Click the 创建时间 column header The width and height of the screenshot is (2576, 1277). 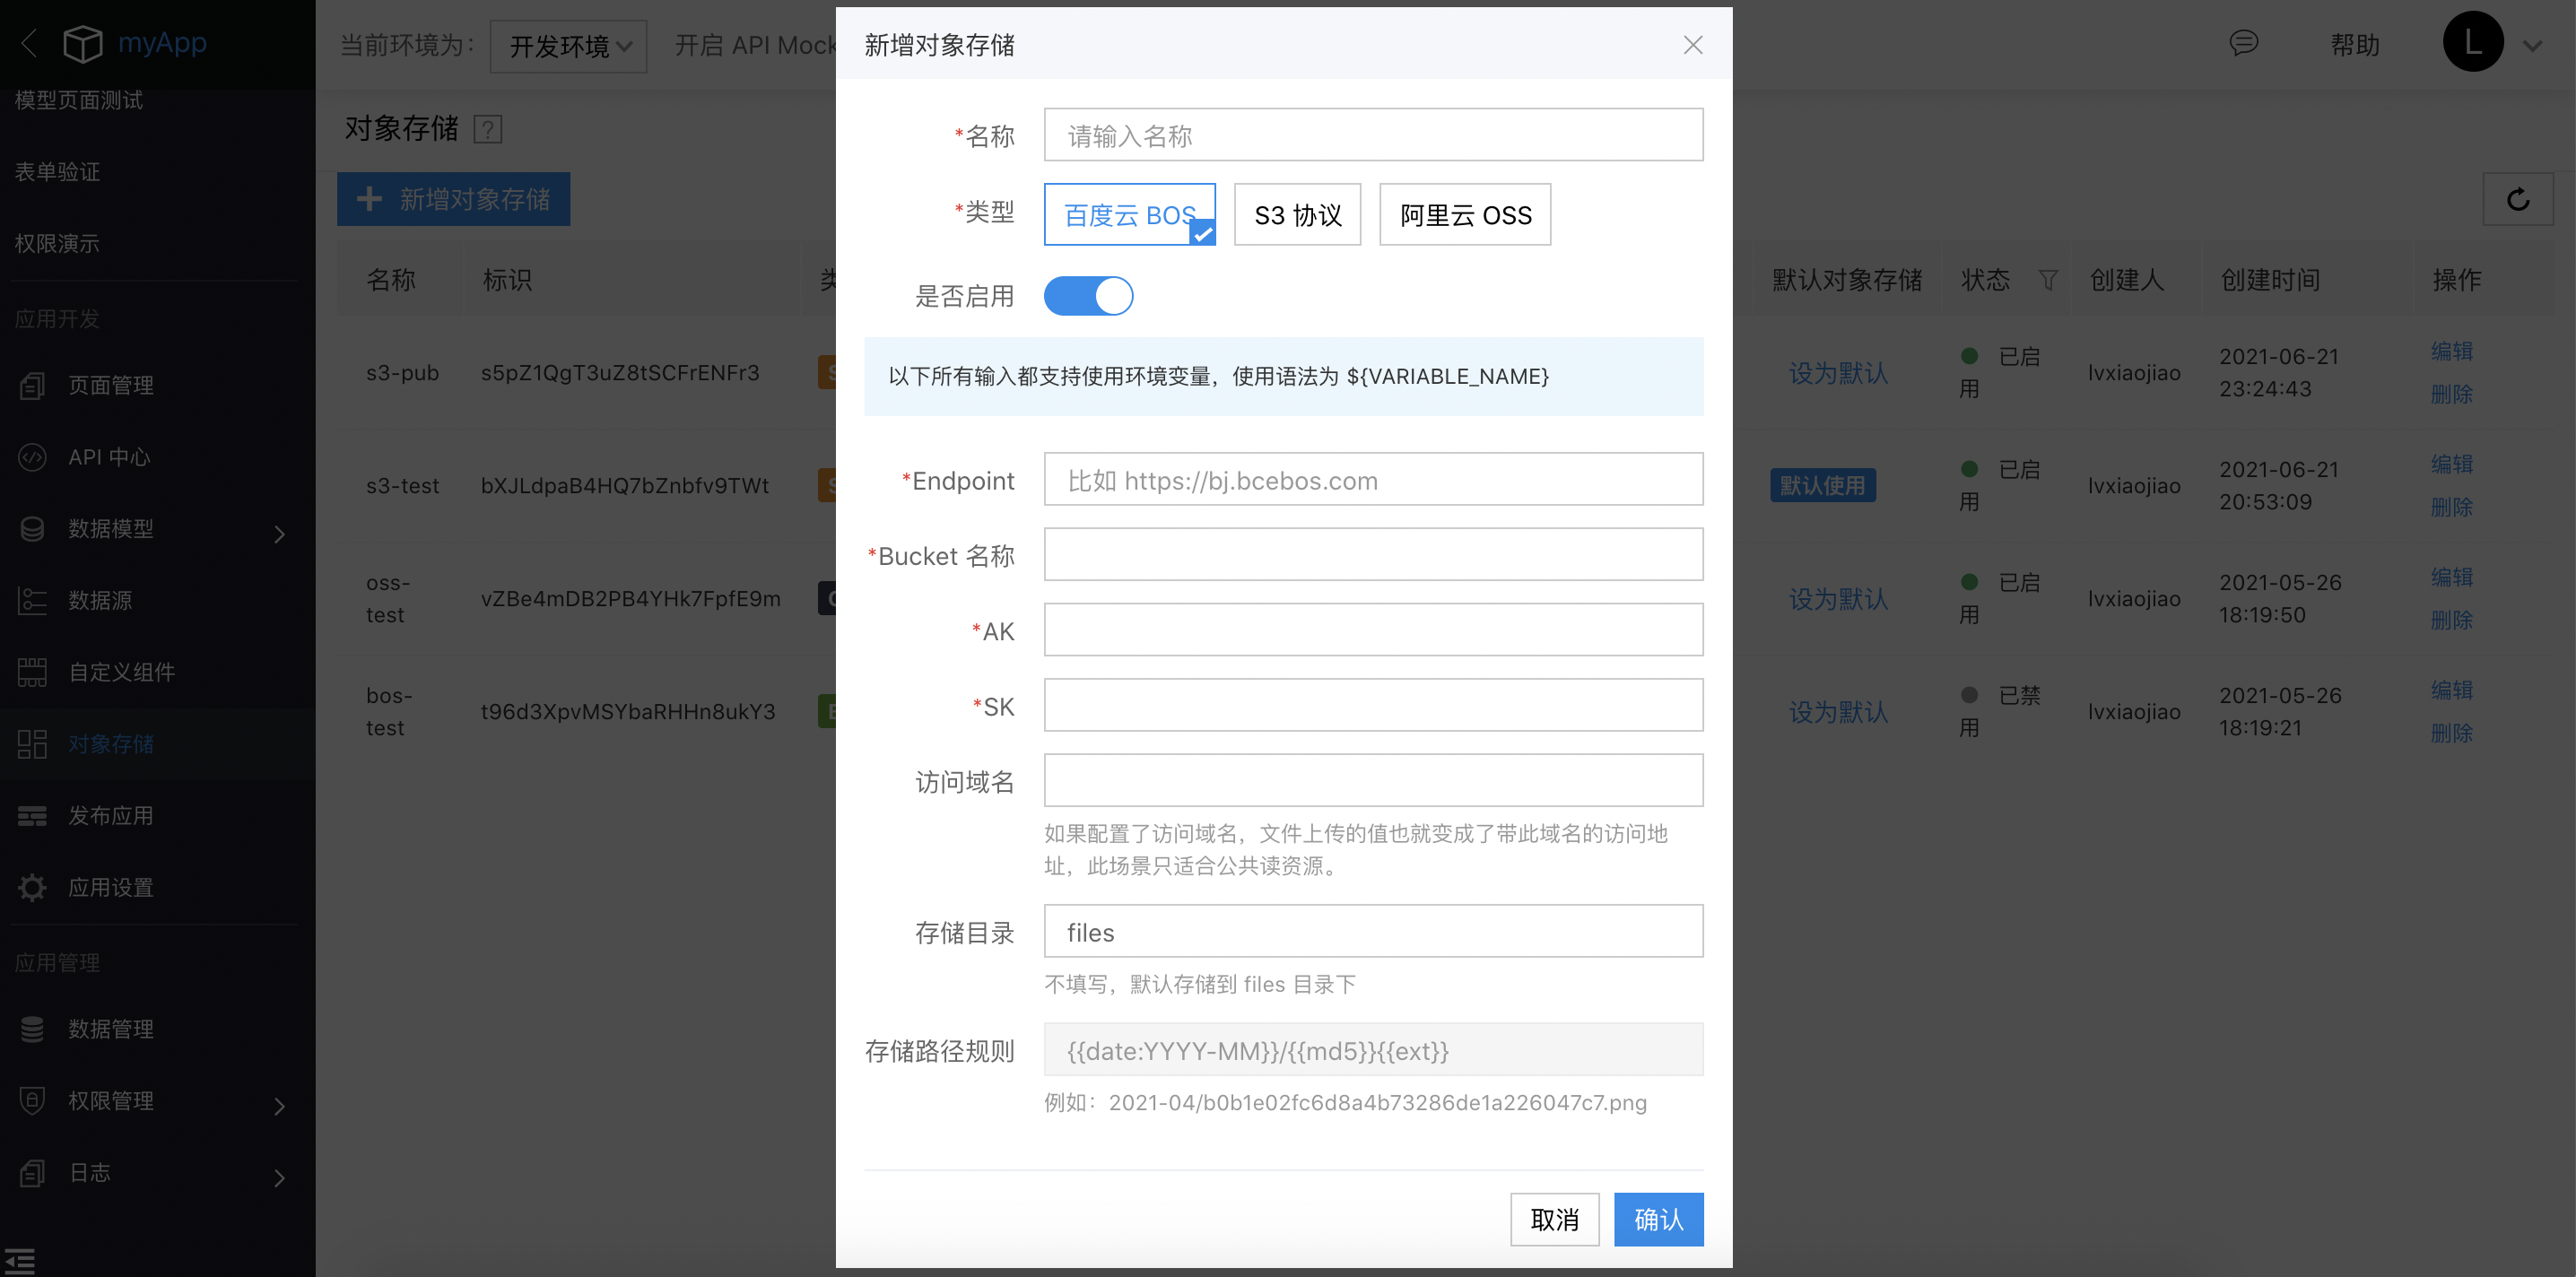(2270, 280)
